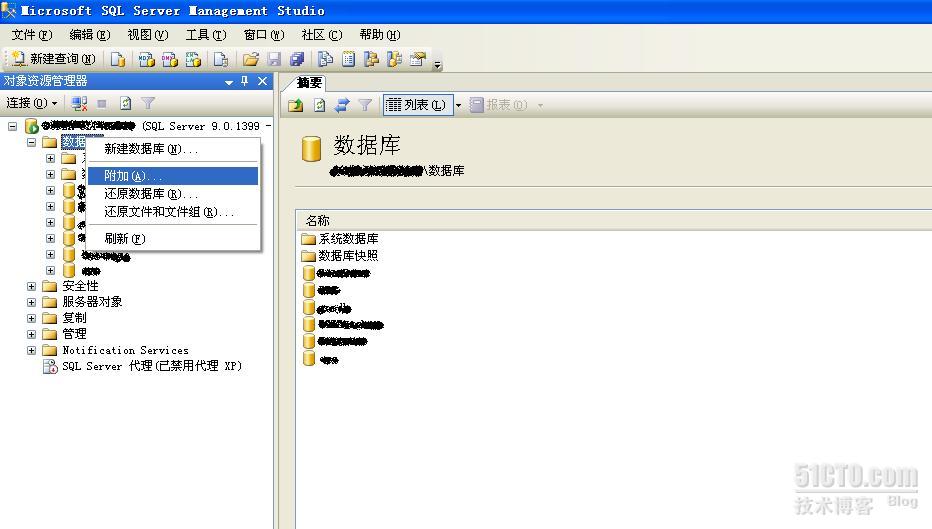Viewport: 932px width, 529px height.
Task: Click the Database Engine Query icon
Action: pos(118,59)
